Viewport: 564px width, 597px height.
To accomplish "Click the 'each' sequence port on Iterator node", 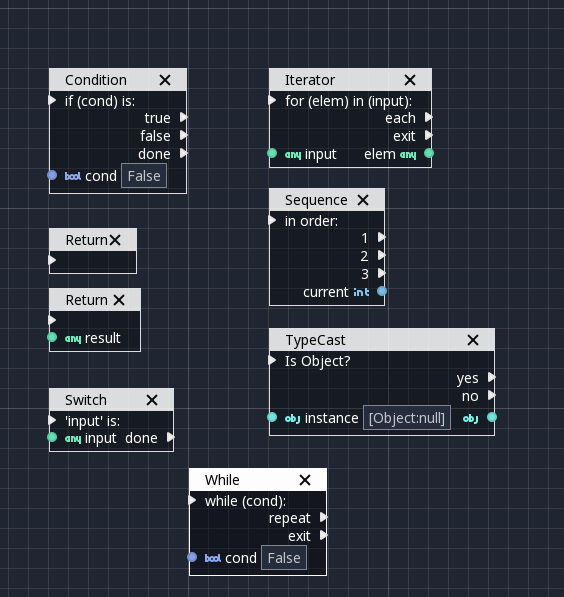I will [429, 117].
